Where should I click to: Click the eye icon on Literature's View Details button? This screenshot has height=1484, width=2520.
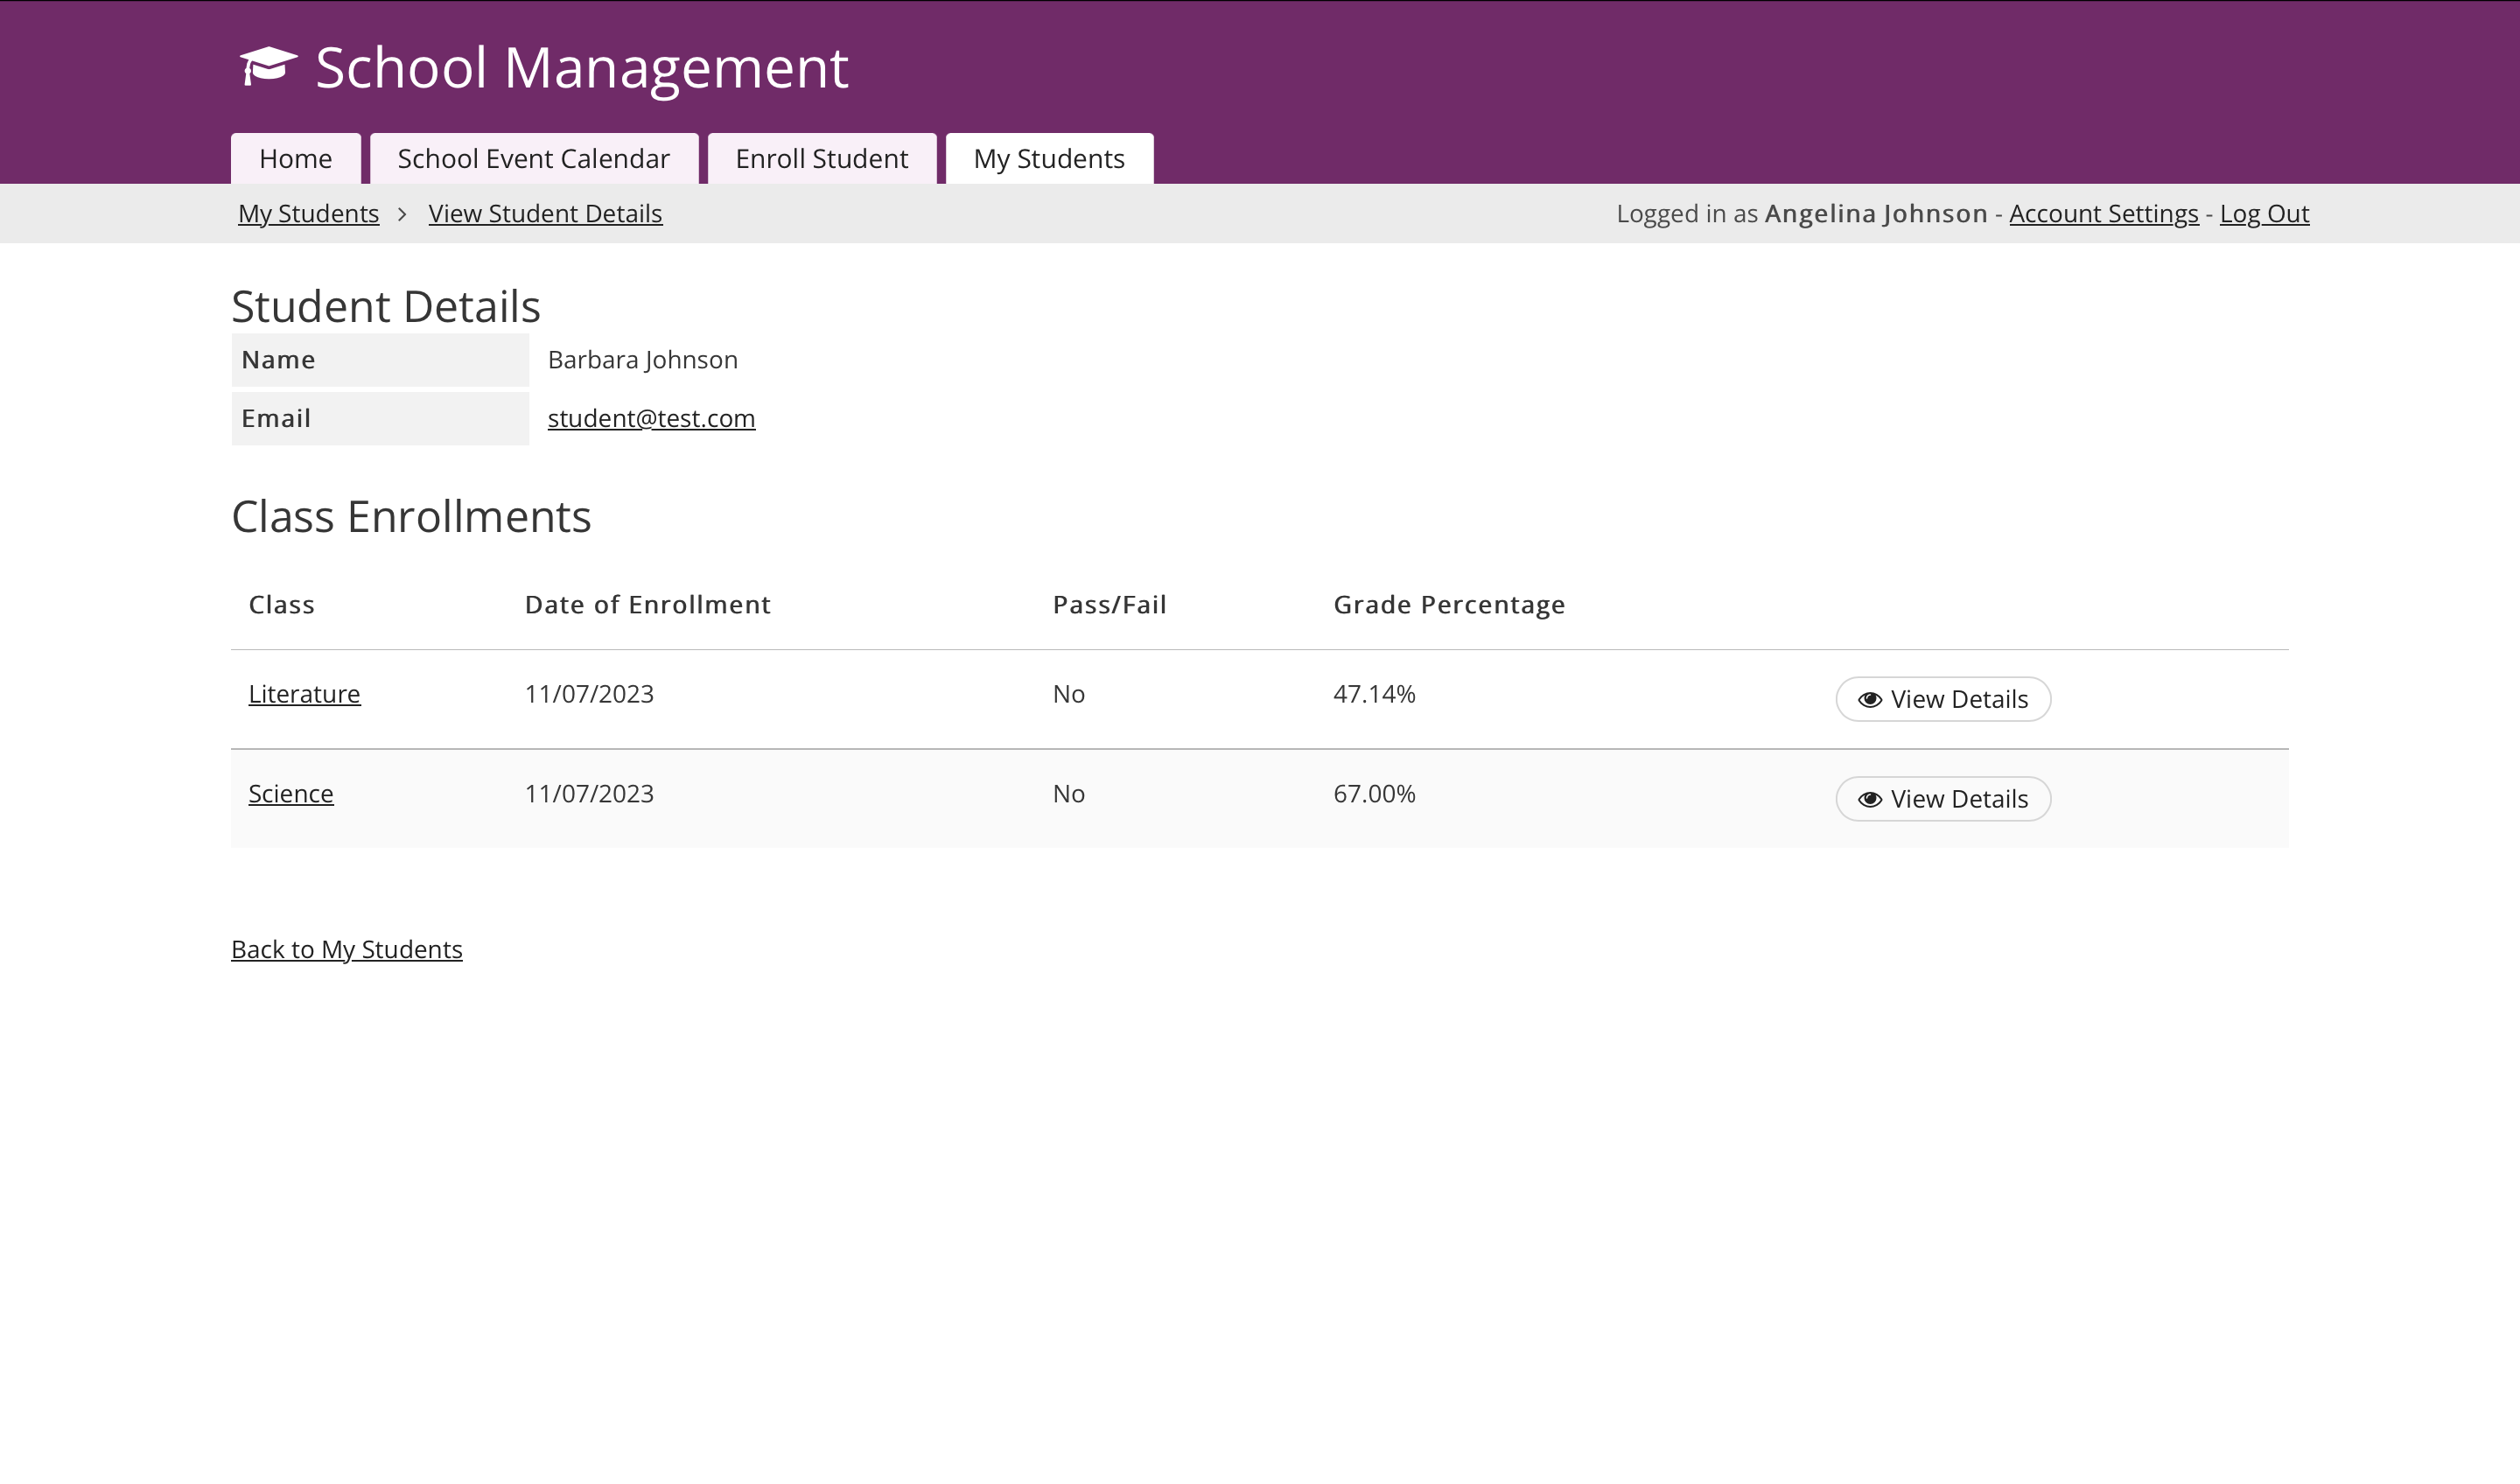[x=1869, y=699]
